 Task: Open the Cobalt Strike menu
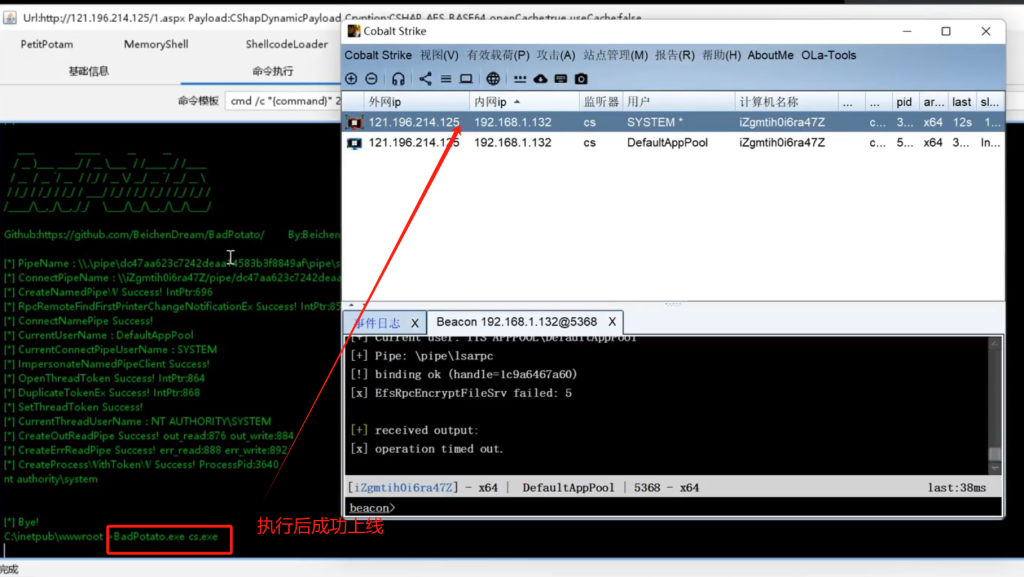click(x=378, y=55)
